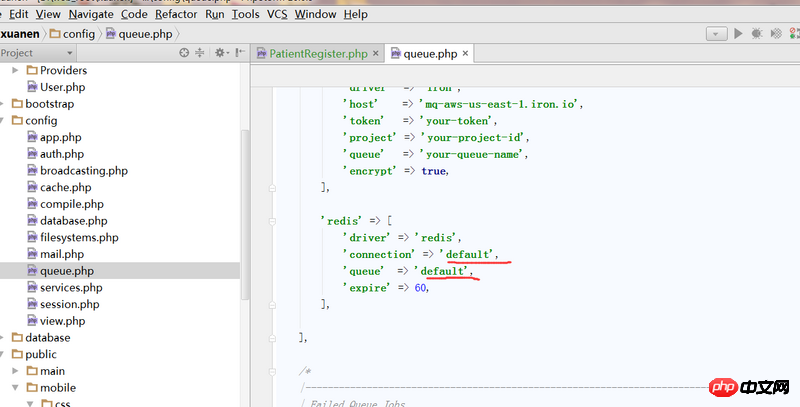
Task: Close the PatientRegister.php tab
Action: point(375,54)
